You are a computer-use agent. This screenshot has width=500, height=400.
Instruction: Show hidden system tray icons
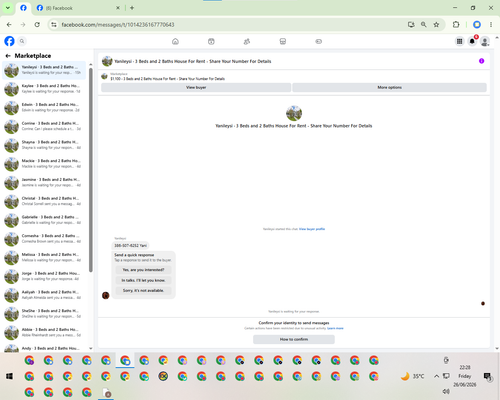[x=436, y=376]
